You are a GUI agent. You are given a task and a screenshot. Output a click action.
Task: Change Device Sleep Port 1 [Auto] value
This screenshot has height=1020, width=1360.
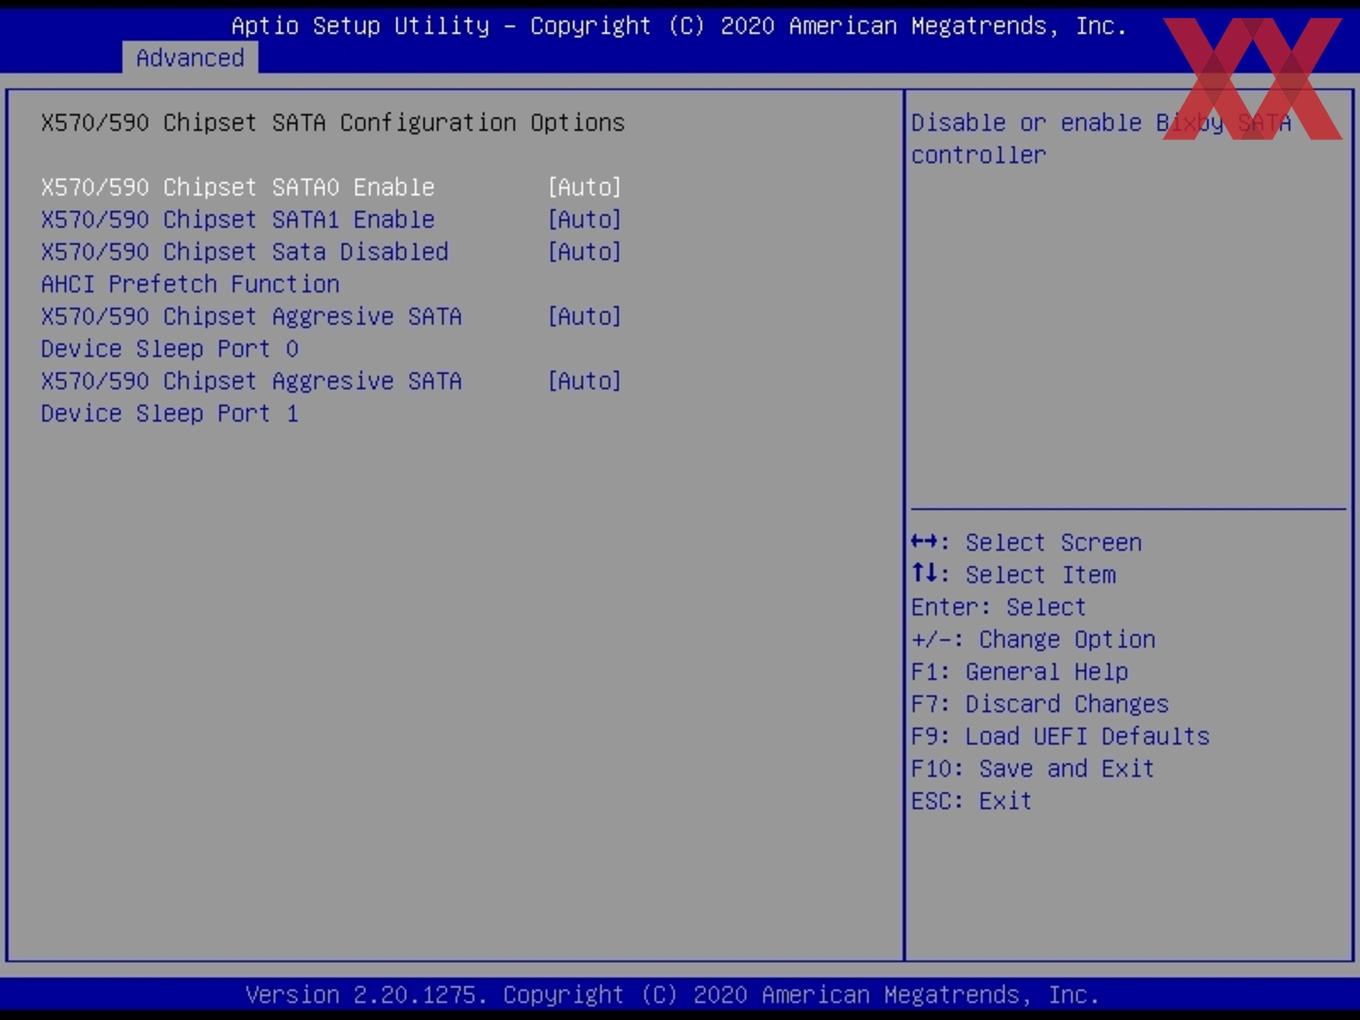point(585,381)
